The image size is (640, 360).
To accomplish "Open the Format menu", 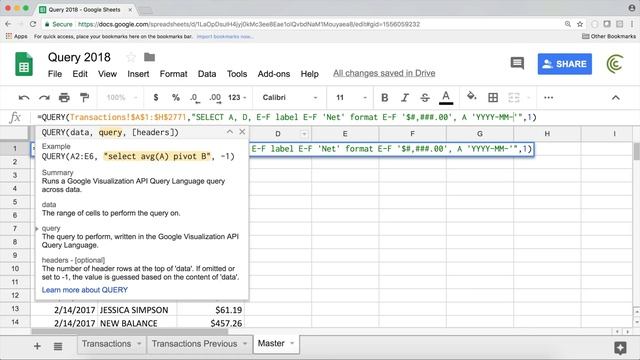I will [x=173, y=74].
